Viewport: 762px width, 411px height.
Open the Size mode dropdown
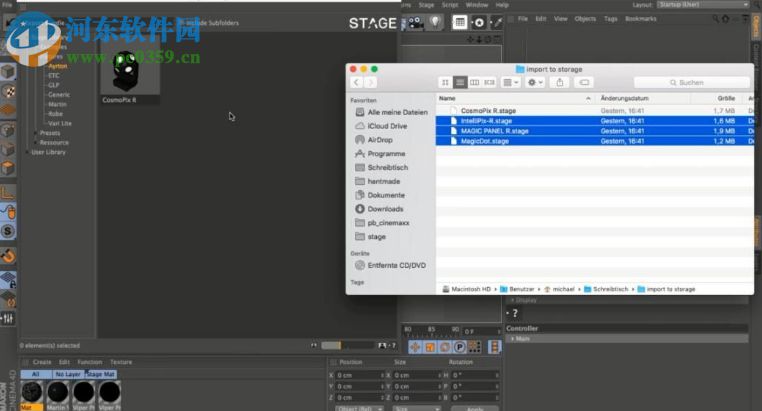click(416, 408)
